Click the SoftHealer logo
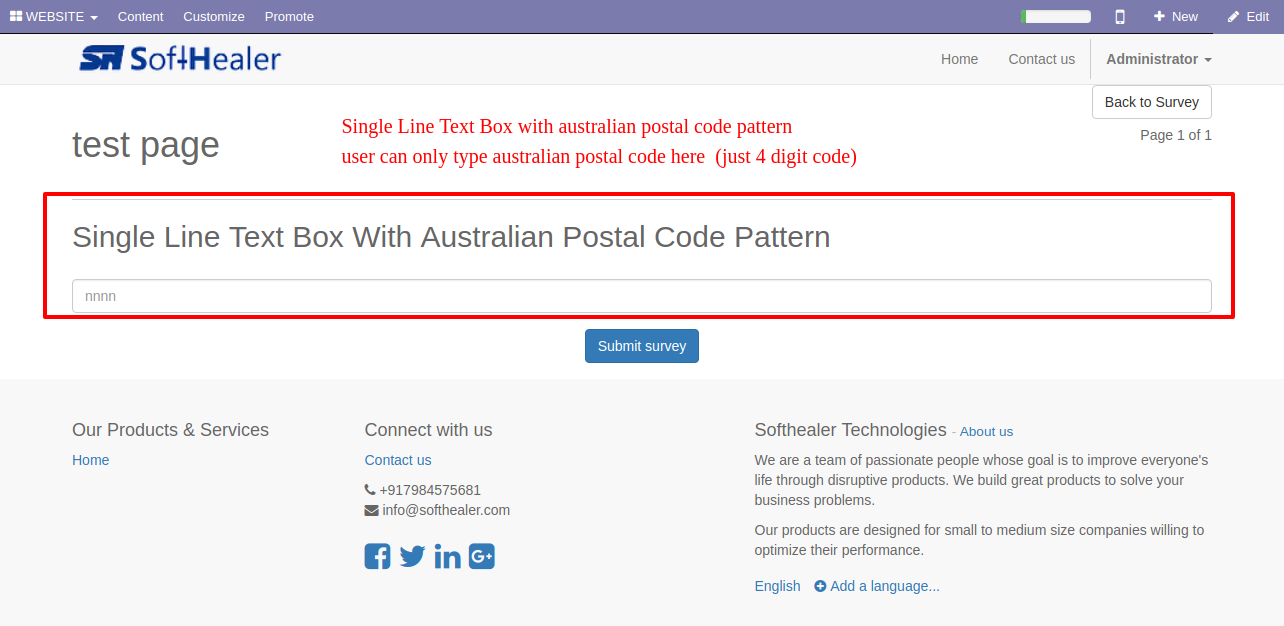This screenshot has width=1284, height=626. coord(180,59)
